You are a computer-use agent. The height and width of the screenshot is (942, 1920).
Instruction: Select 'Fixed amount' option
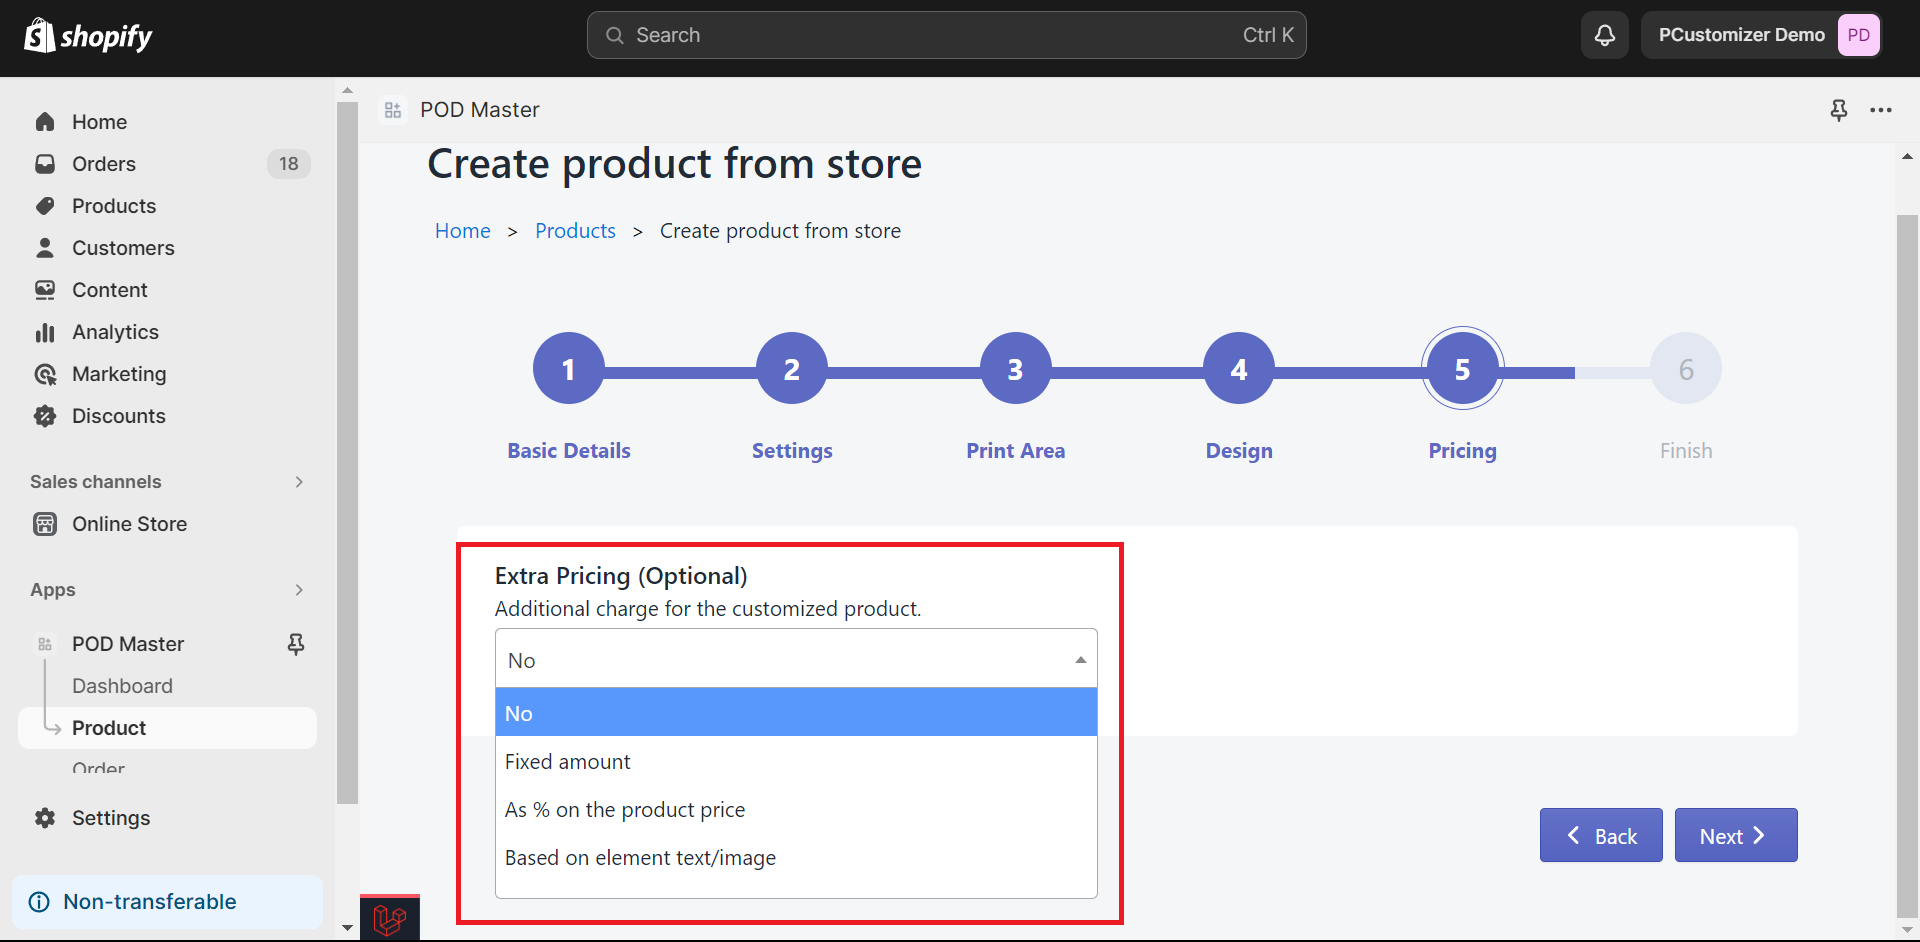pyautogui.click(x=796, y=762)
